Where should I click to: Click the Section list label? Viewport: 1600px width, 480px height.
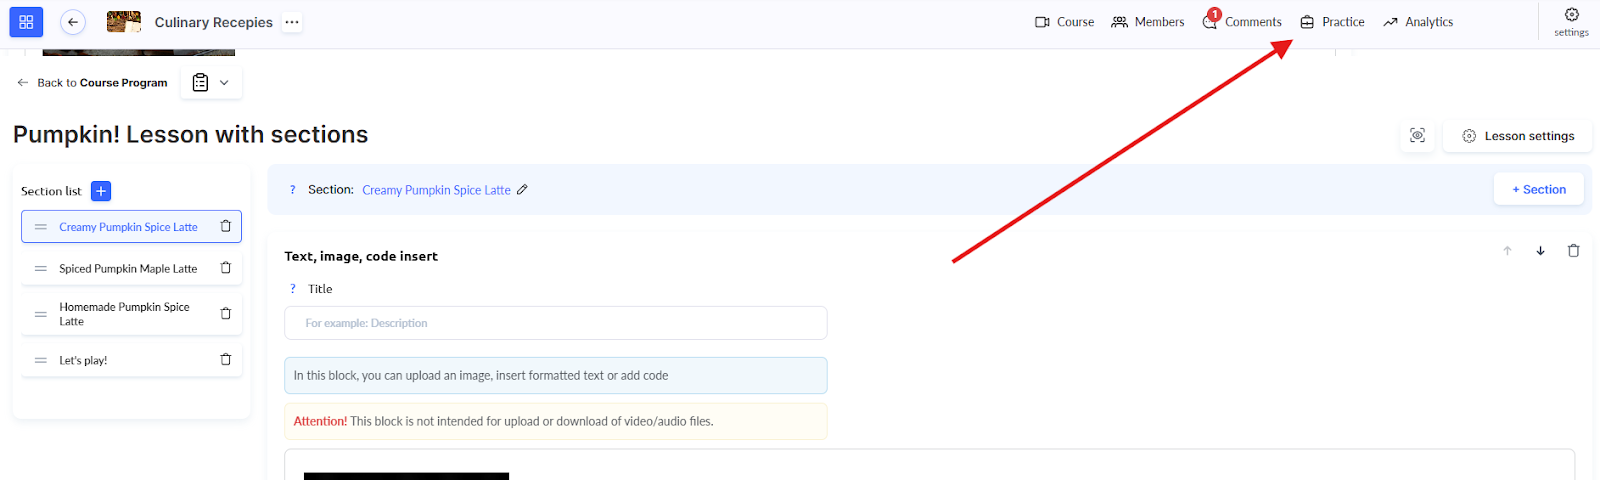coord(51,191)
